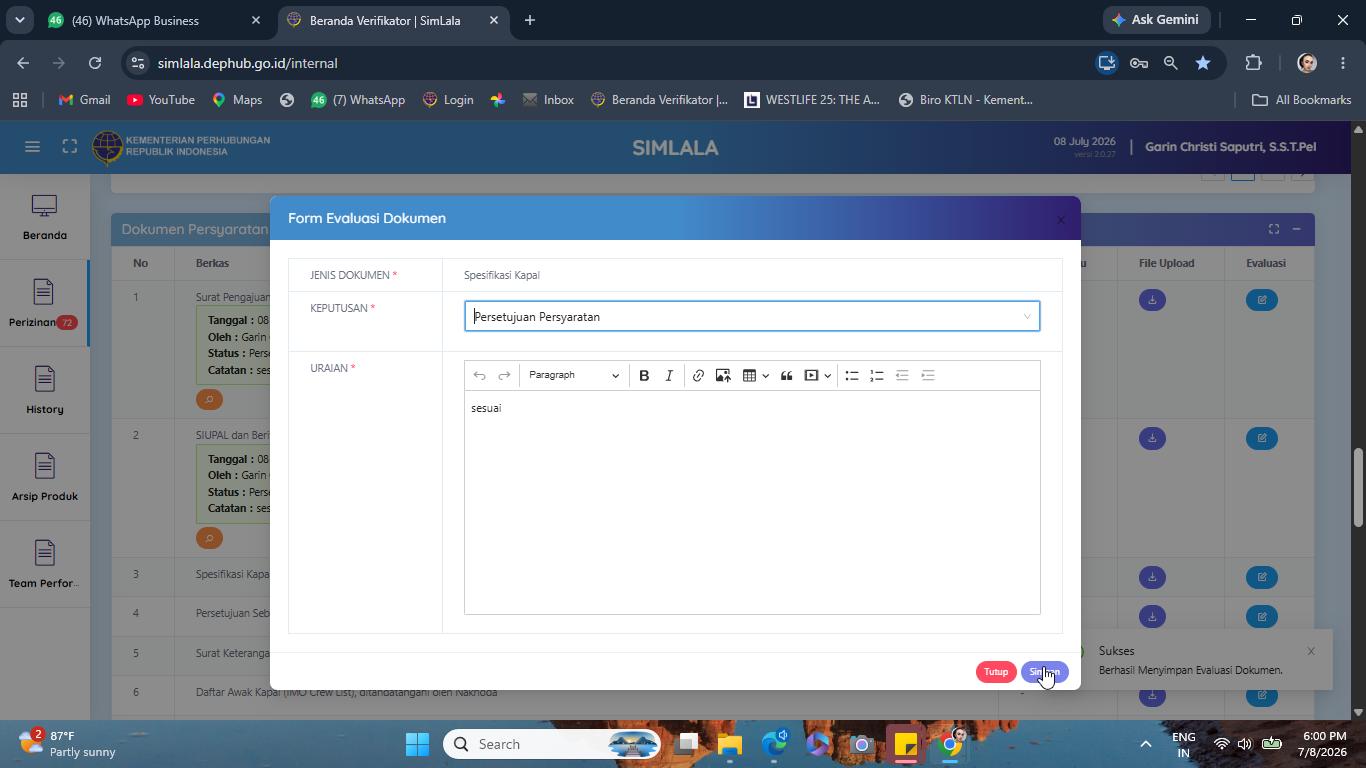Switch to WhatsApp Business browser tab
Viewport: 1366px width, 768px height.
point(155,20)
